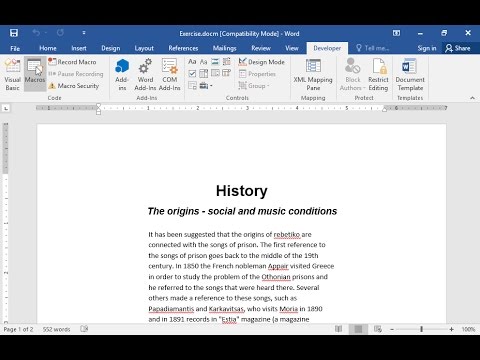Image resolution: width=480 pixels, height=360 pixels.
Task: Click the Tell me search box
Action: click(x=373, y=48)
